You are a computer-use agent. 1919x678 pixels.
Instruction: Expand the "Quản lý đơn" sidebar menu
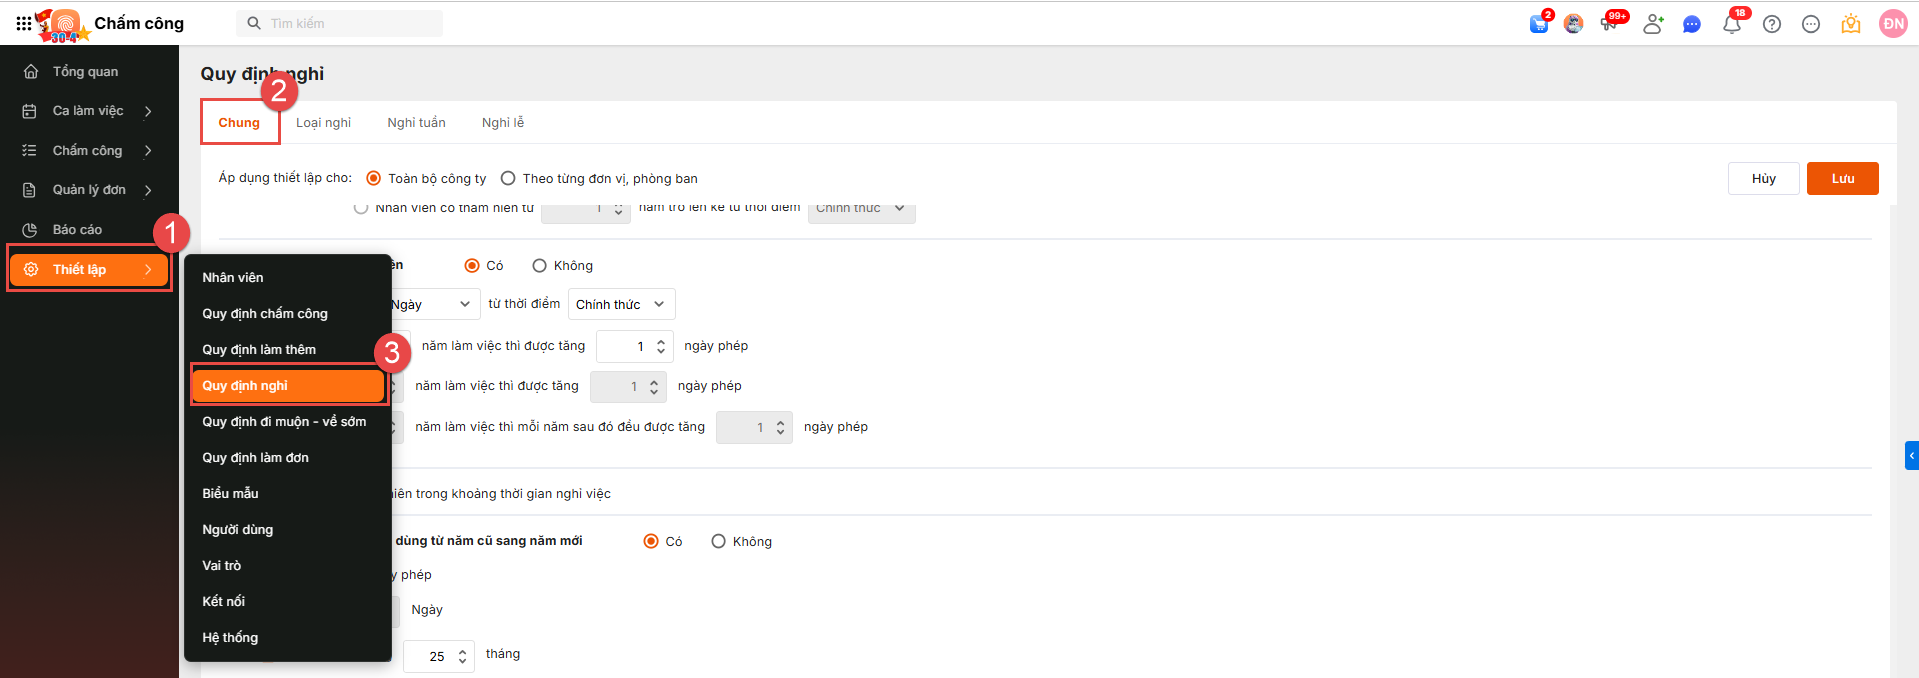[88, 190]
